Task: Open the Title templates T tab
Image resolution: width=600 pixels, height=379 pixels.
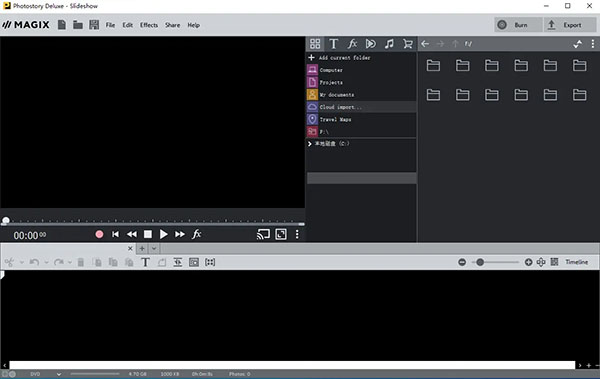Action: click(334, 44)
